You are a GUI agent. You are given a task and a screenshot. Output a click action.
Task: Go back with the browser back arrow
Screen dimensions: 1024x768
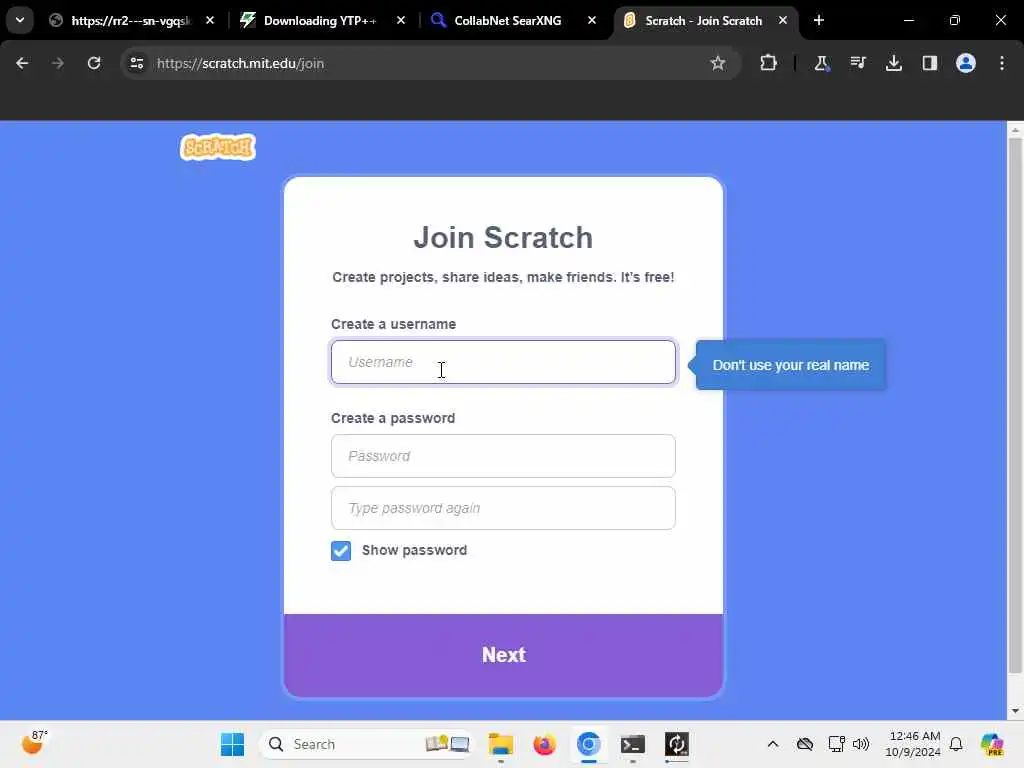[22, 63]
